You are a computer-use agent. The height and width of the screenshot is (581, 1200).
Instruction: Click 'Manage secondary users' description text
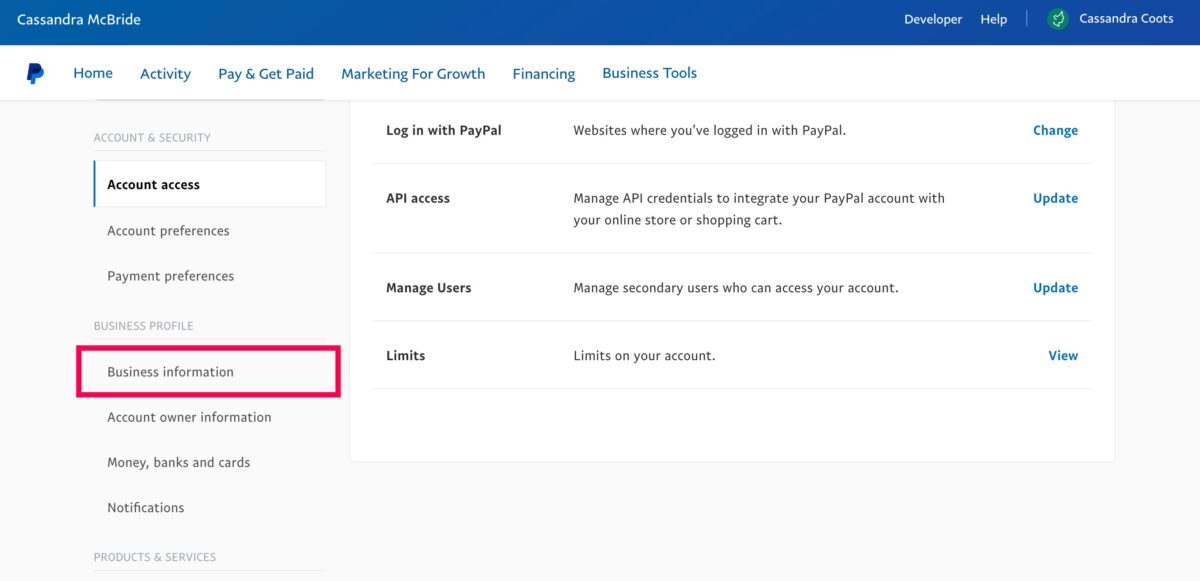[736, 287]
